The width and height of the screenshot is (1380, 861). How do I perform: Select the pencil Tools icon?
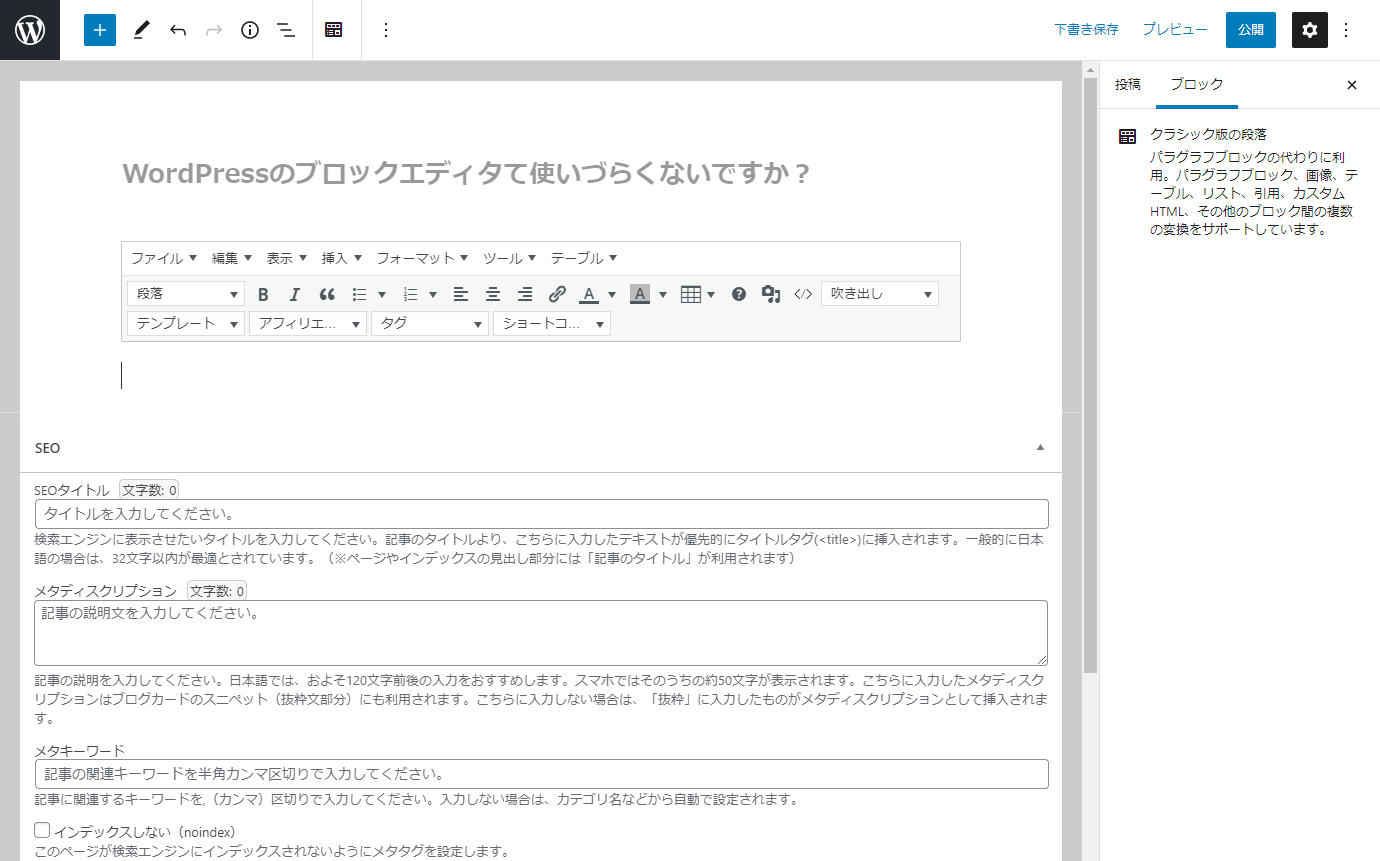140,30
